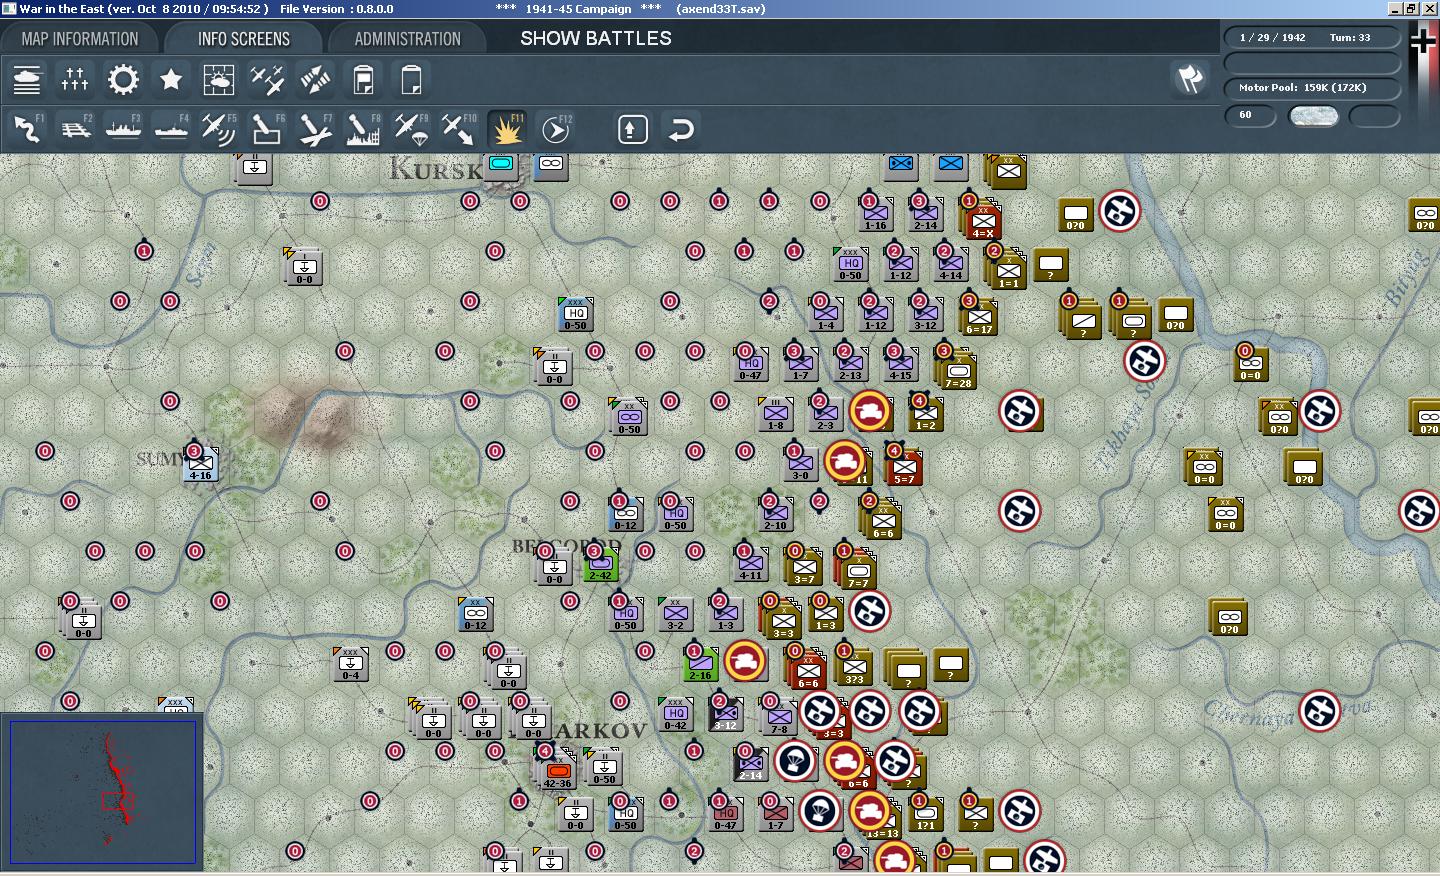The image size is (1440, 876).
Task: Select F6 bomb unit mode
Action: pyautogui.click(x=267, y=129)
